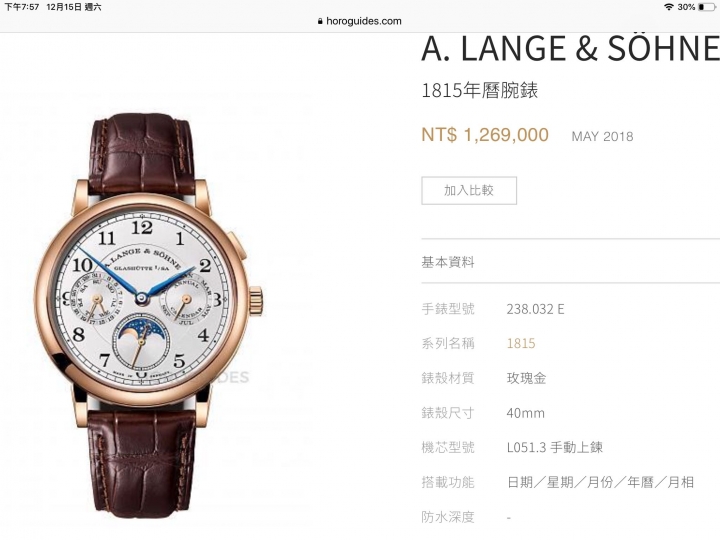Click the movement text L051.3 手動上鍊
Viewport: 720px width, 540px height.
tap(555, 447)
